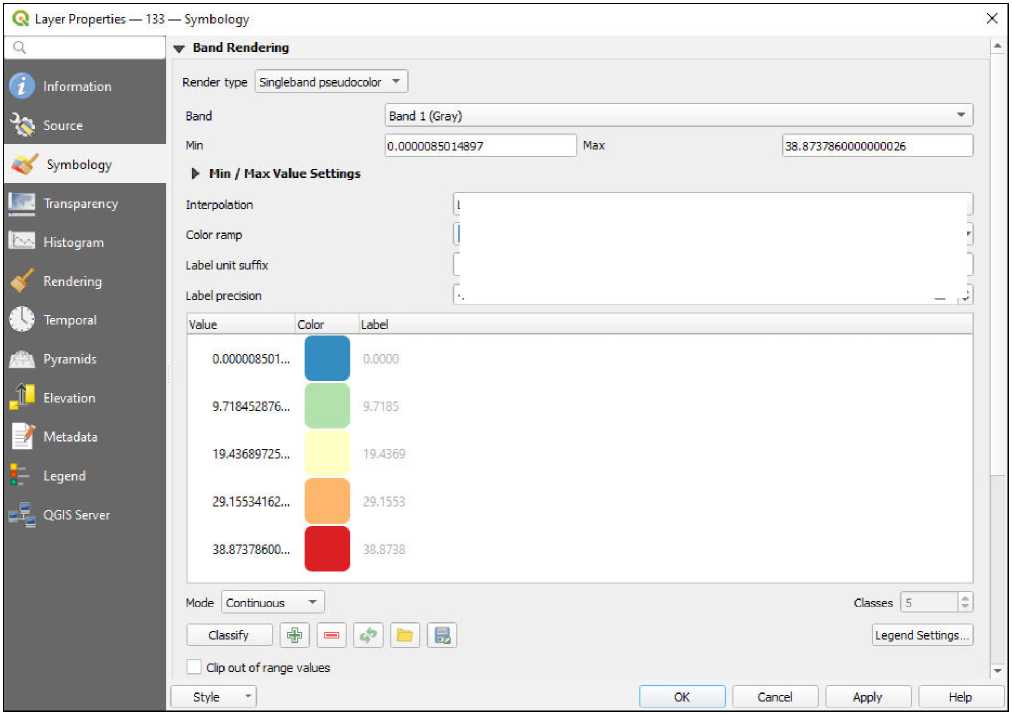The height and width of the screenshot is (715, 1012).
Task: Collapse the Band Rendering section
Action: point(179,48)
